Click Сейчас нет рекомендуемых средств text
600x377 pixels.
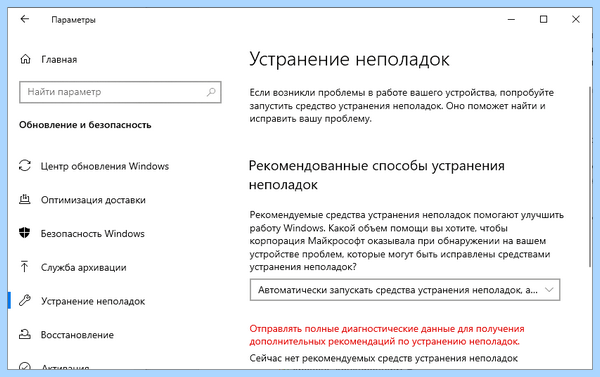(383, 358)
